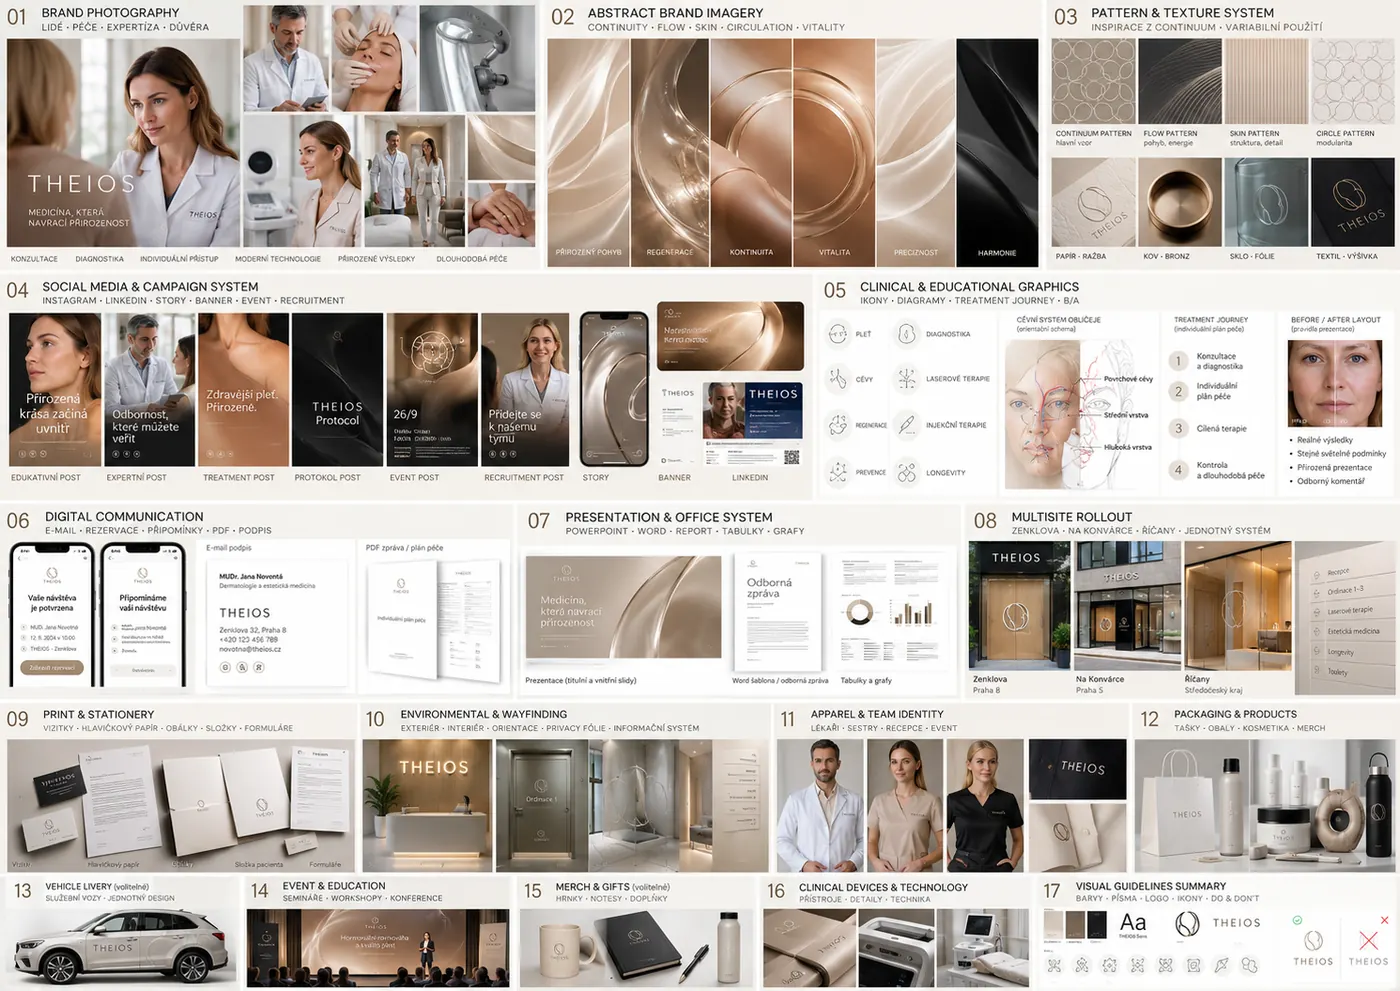This screenshot has height=991, width=1400.
Task: Click the 'Povrchové cévy' diagram label
Action: [x=1128, y=379]
